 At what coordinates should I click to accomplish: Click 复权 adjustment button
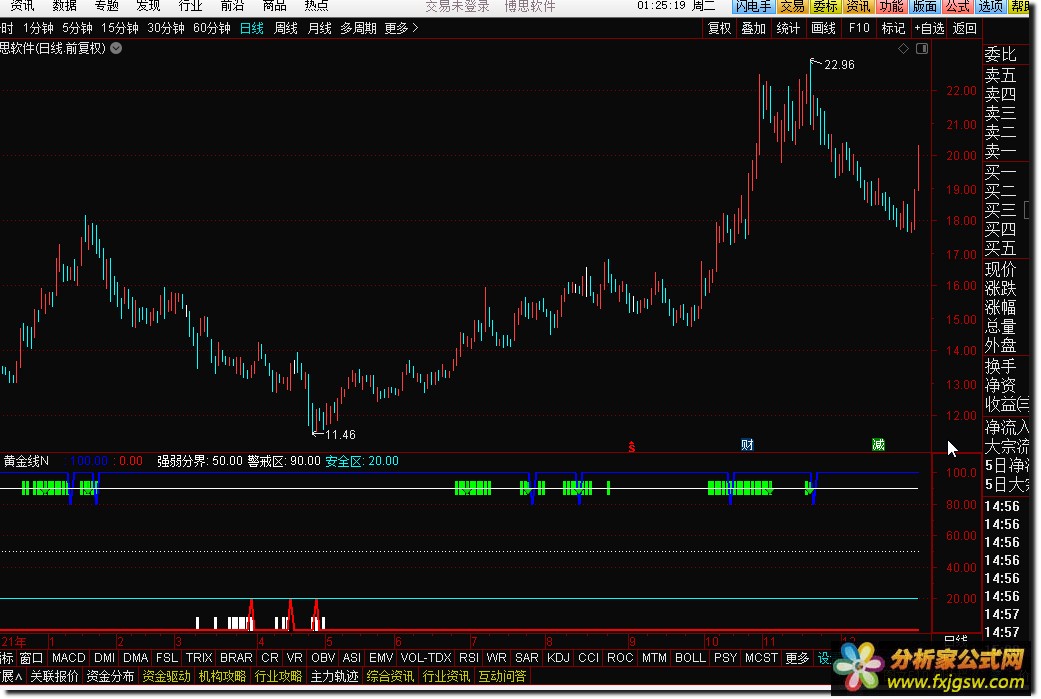click(x=720, y=28)
